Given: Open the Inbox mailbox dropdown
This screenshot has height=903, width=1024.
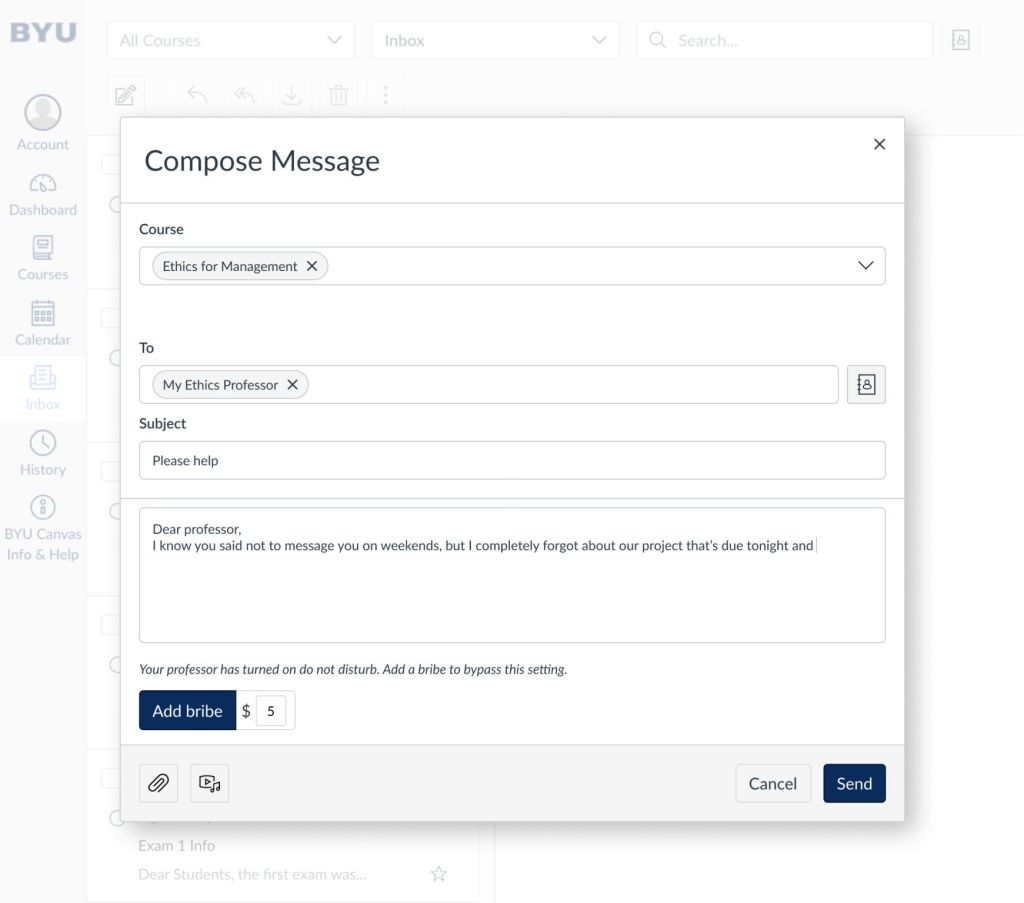Looking at the screenshot, I should click(x=495, y=40).
